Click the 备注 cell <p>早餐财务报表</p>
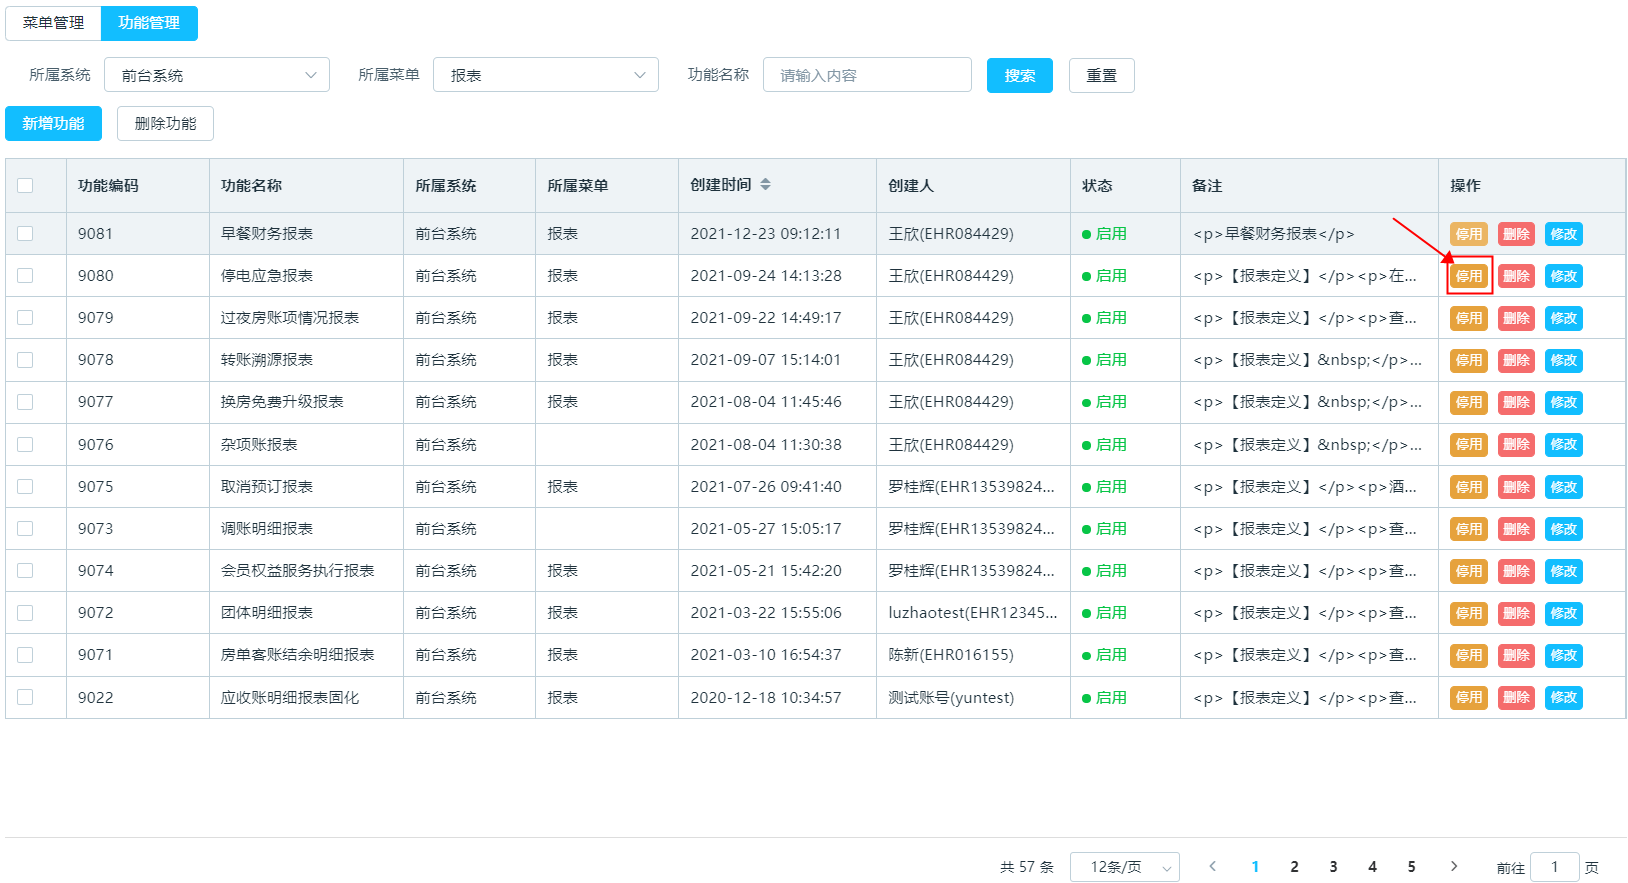 click(x=1273, y=233)
